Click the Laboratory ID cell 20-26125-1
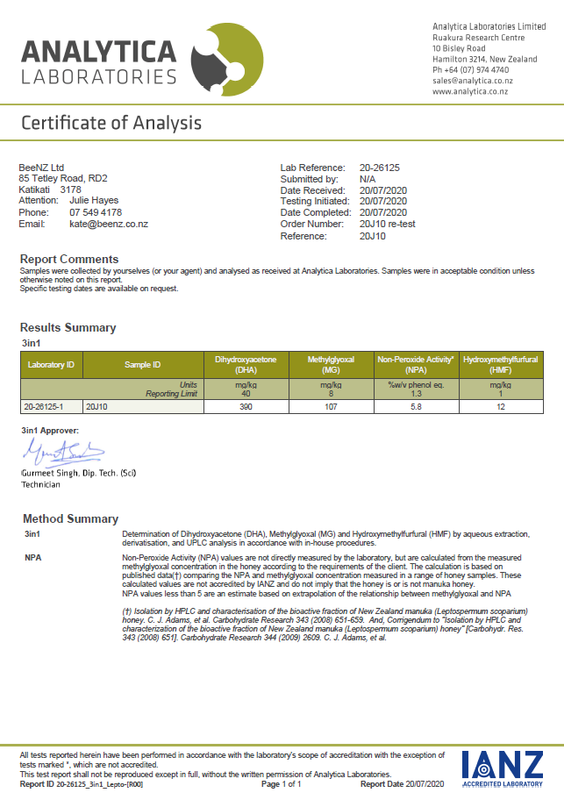 click(51, 407)
